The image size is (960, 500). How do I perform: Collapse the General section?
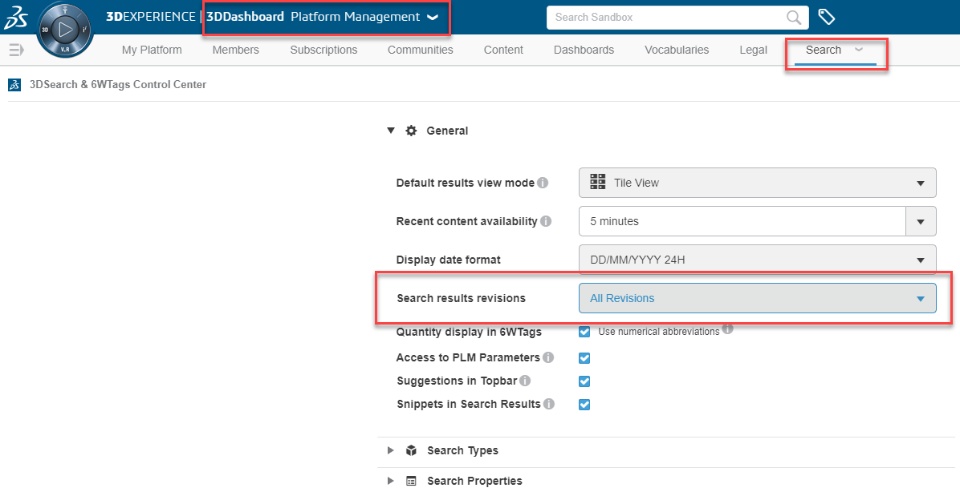391,131
